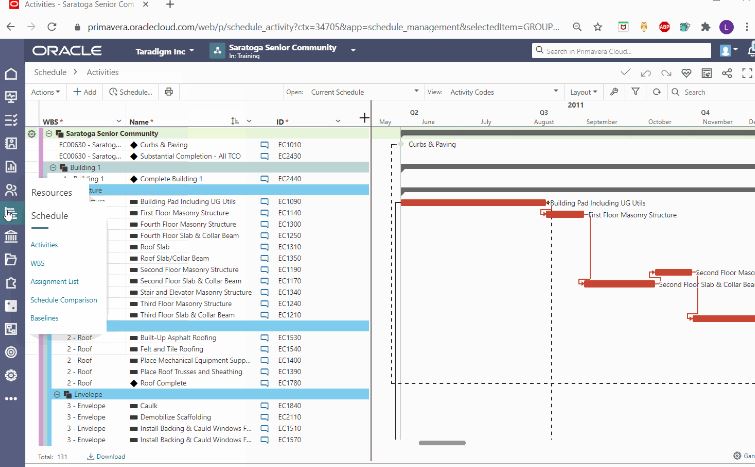Click the share icon

click(727, 73)
